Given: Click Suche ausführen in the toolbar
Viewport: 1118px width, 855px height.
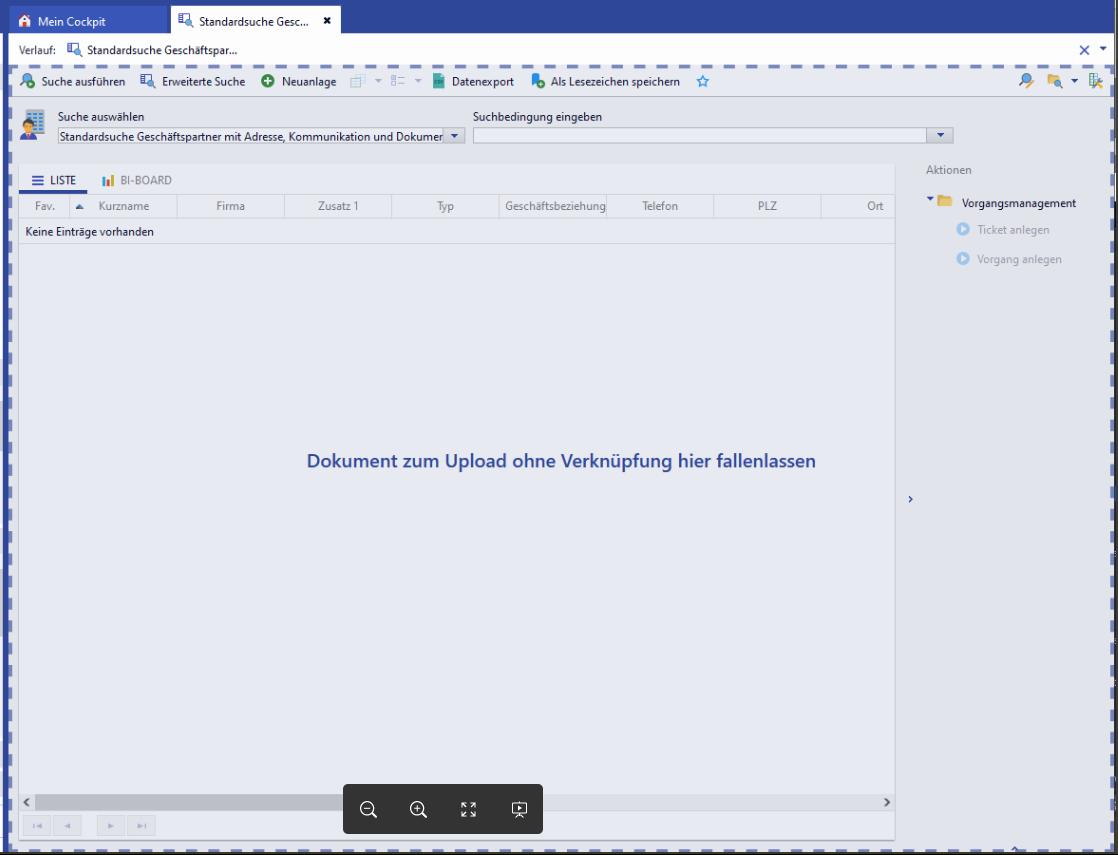Looking at the screenshot, I should (x=73, y=82).
